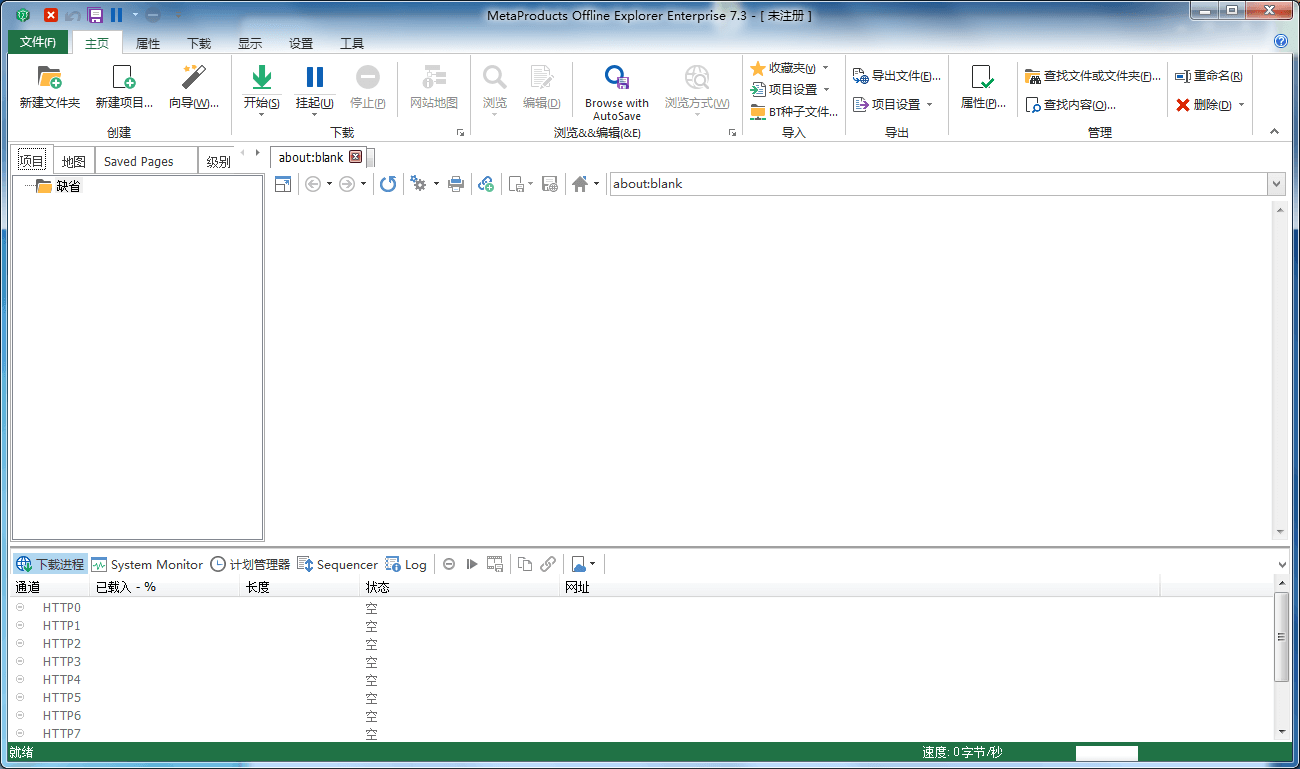
Task: Click the status bar progress indicator
Action: [x=1106, y=753]
